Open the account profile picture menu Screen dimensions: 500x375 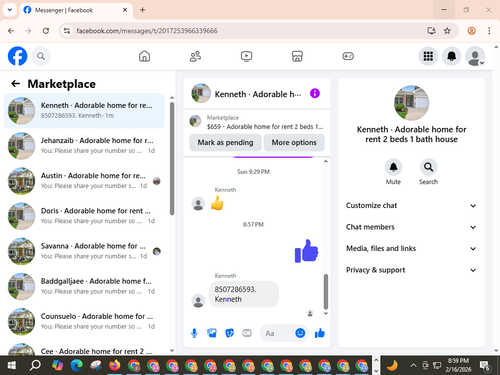tap(475, 56)
